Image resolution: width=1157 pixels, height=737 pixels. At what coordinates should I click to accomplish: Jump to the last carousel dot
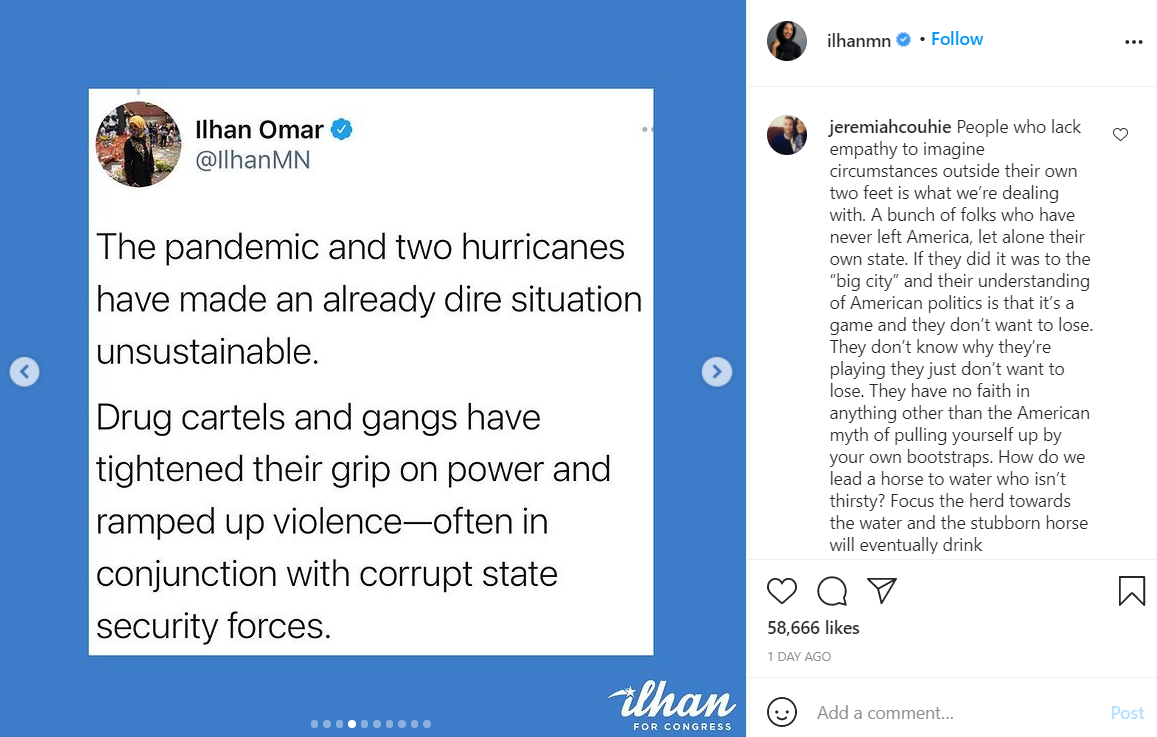(427, 724)
